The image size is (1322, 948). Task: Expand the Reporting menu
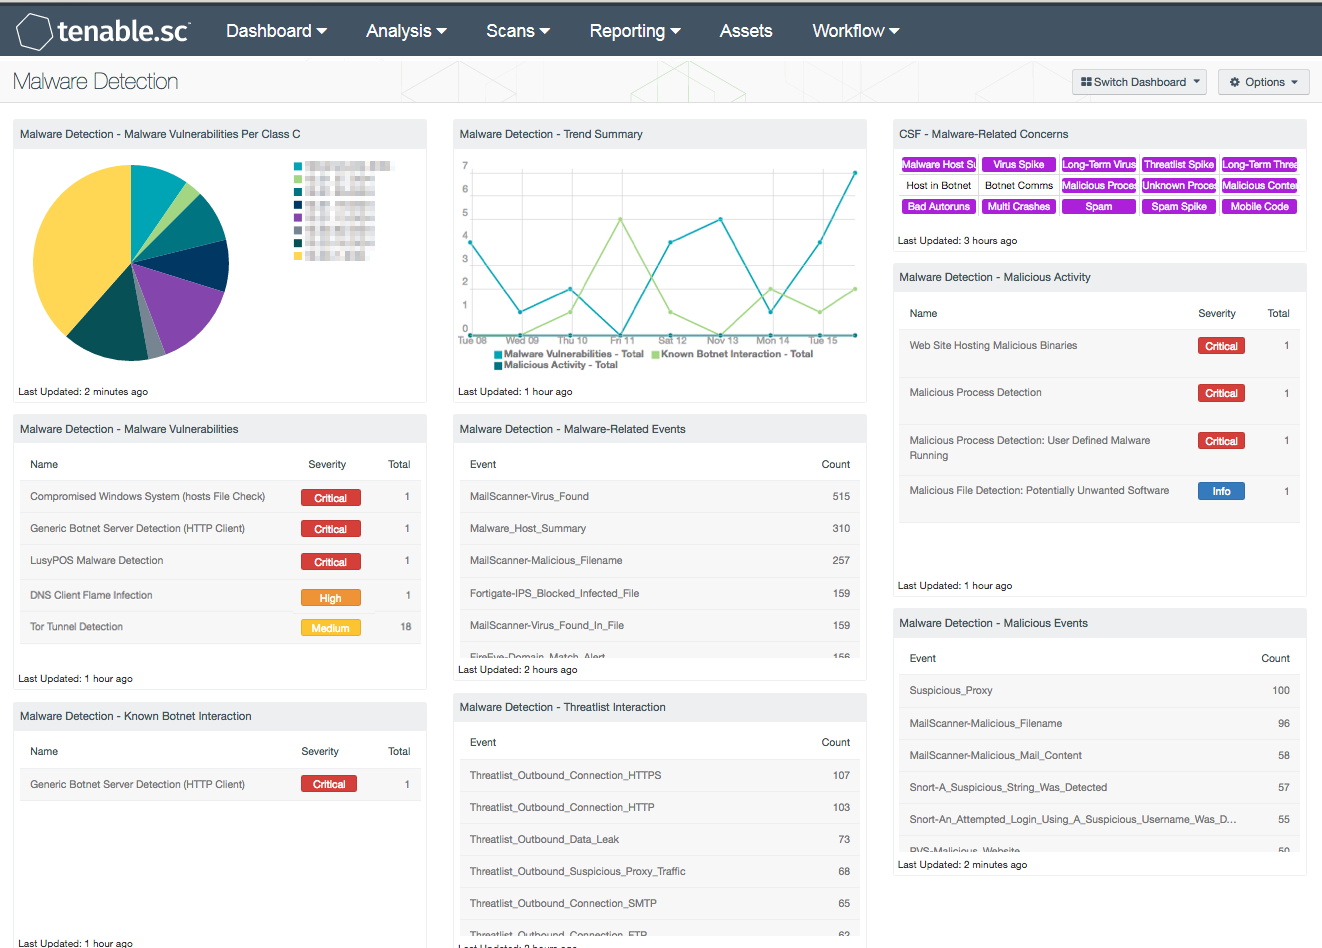pos(635,31)
